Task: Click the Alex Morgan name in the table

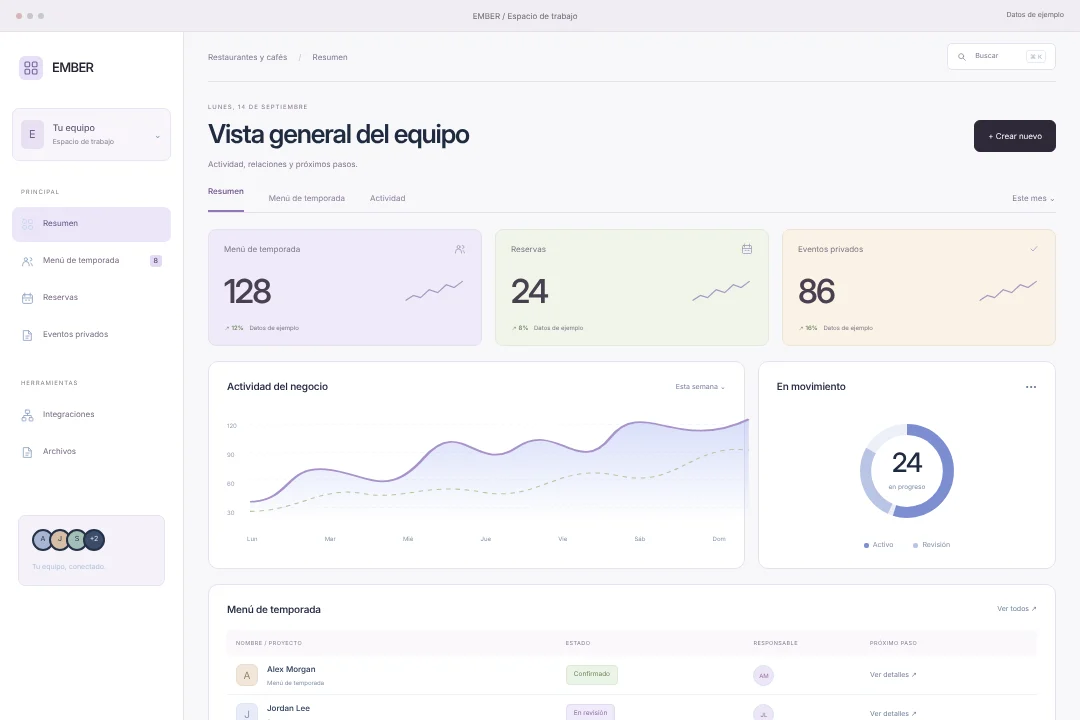Action: click(x=291, y=670)
